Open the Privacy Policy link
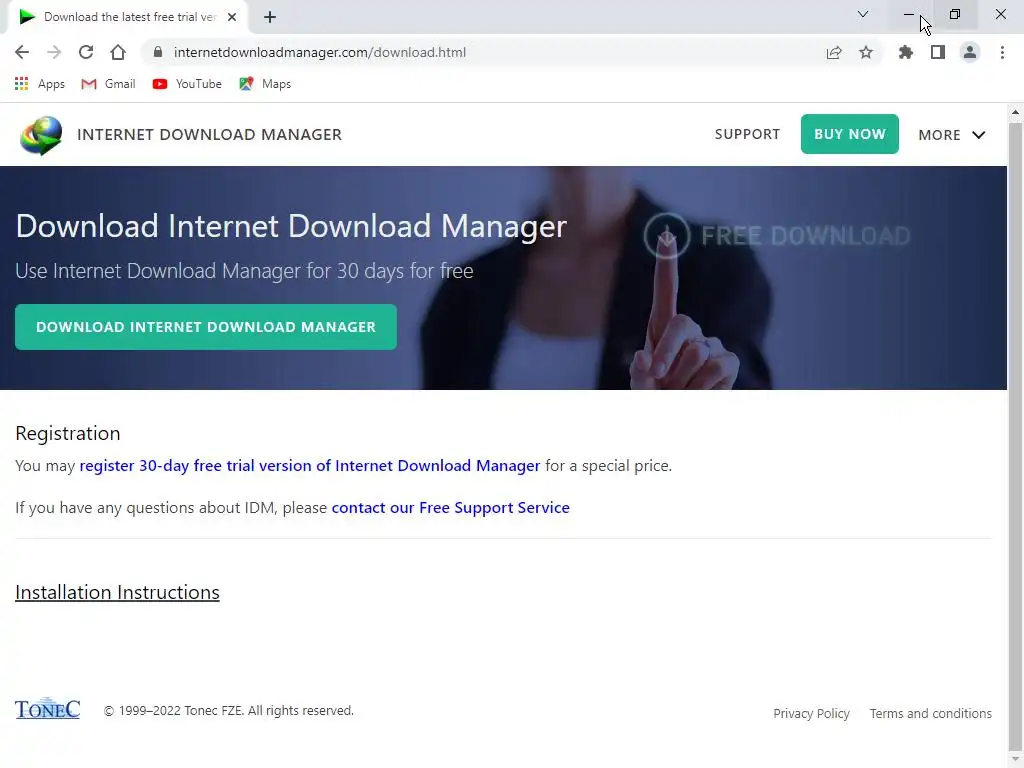 click(x=811, y=713)
